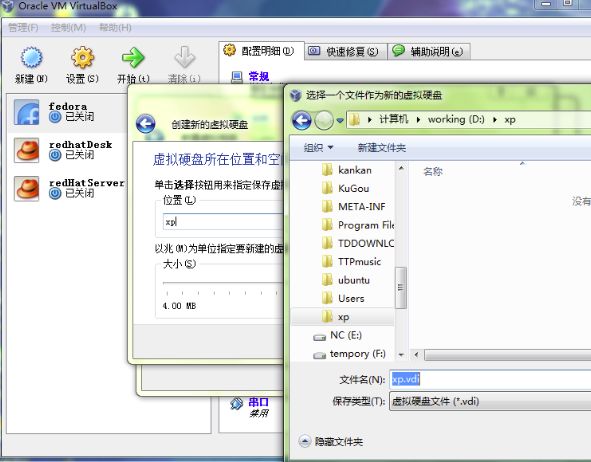
Task: Click working (D:) breadcrumb in address bar
Action: click(456, 119)
